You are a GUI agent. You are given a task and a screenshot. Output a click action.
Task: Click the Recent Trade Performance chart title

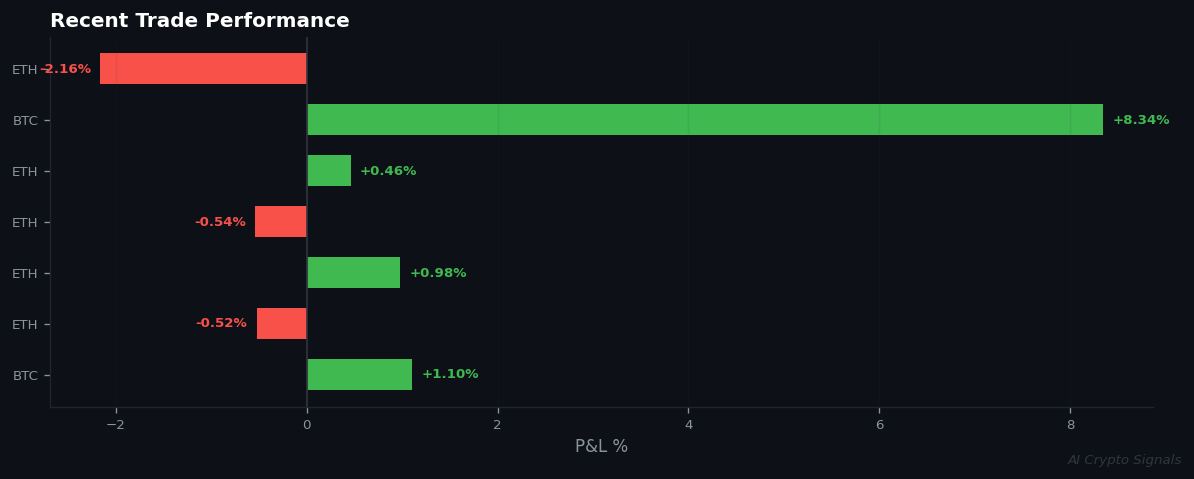click(x=200, y=21)
